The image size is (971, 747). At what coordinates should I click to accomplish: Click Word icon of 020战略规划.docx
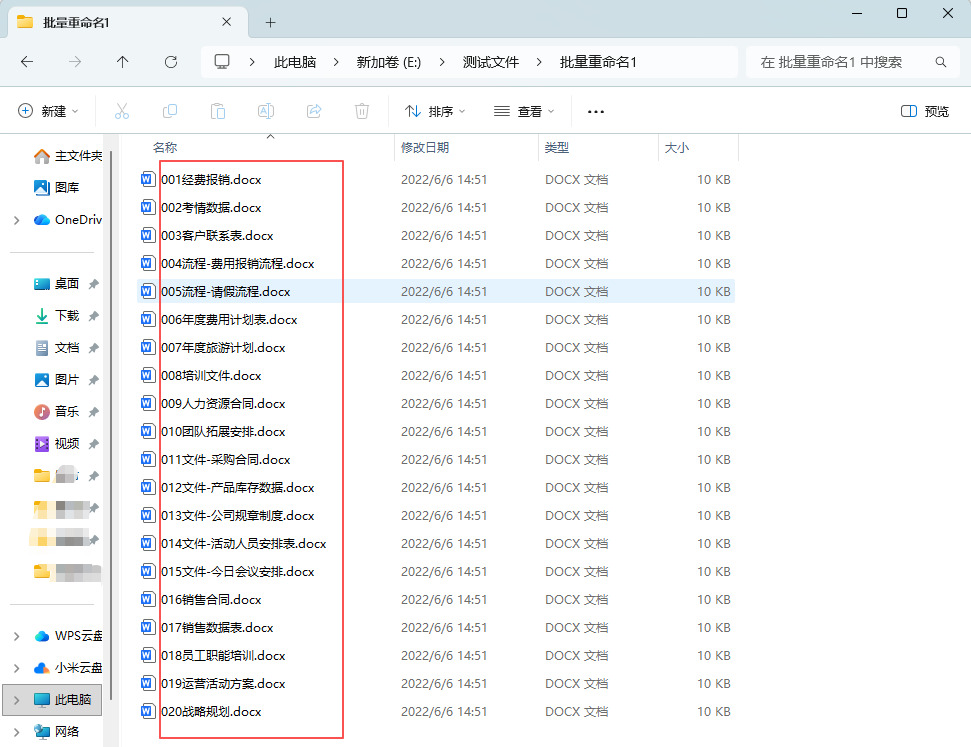click(147, 712)
